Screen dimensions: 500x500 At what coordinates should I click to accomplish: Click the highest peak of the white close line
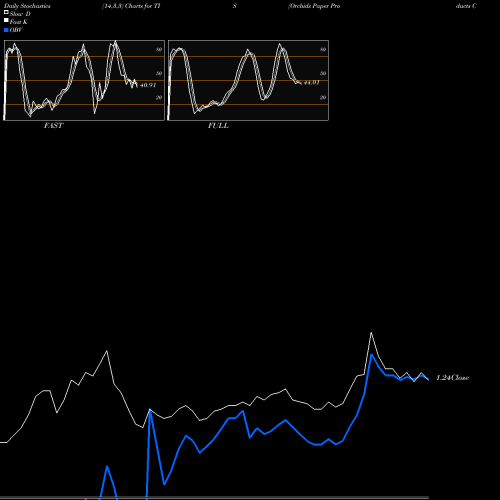point(371,333)
